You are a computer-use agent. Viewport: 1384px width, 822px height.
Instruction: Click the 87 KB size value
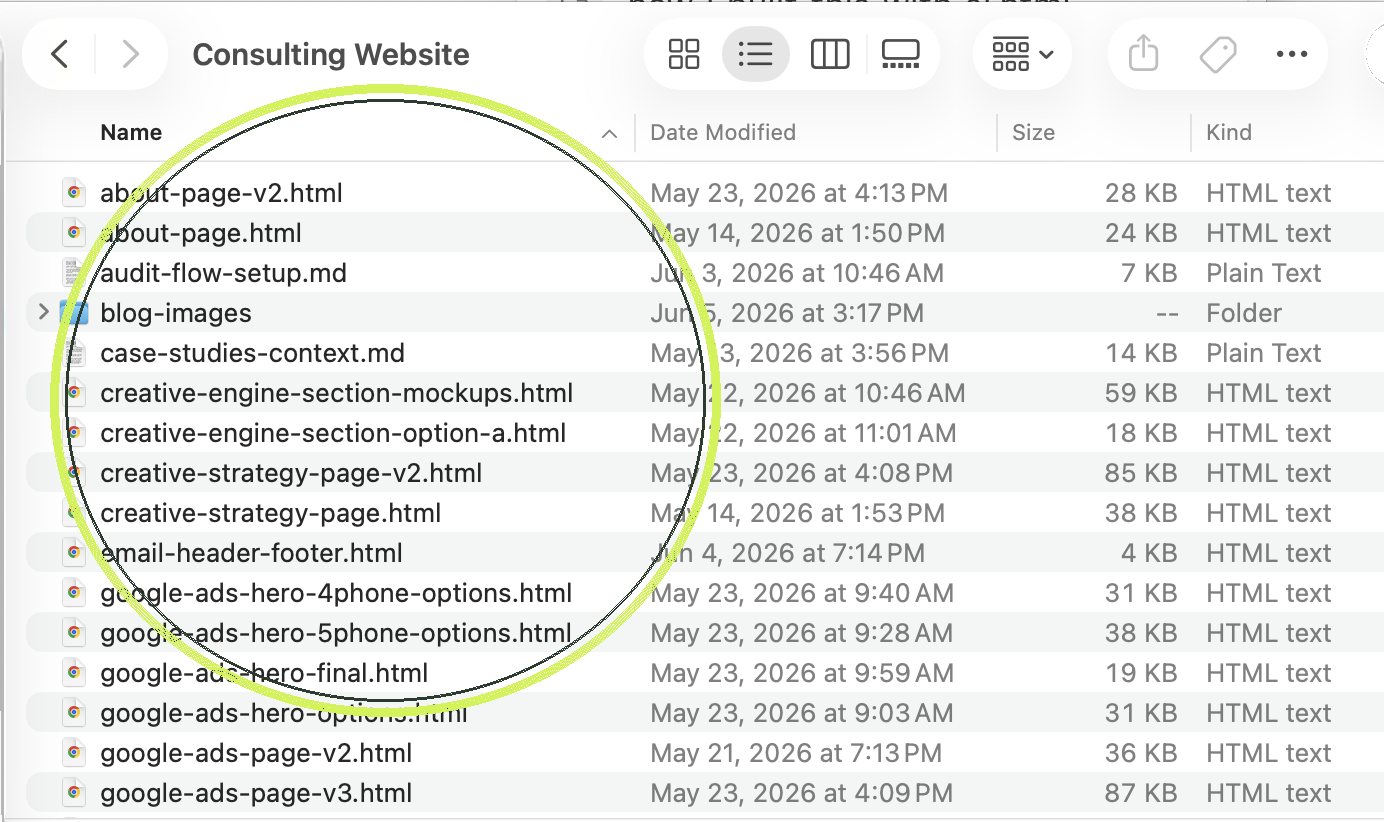point(1141,793)
